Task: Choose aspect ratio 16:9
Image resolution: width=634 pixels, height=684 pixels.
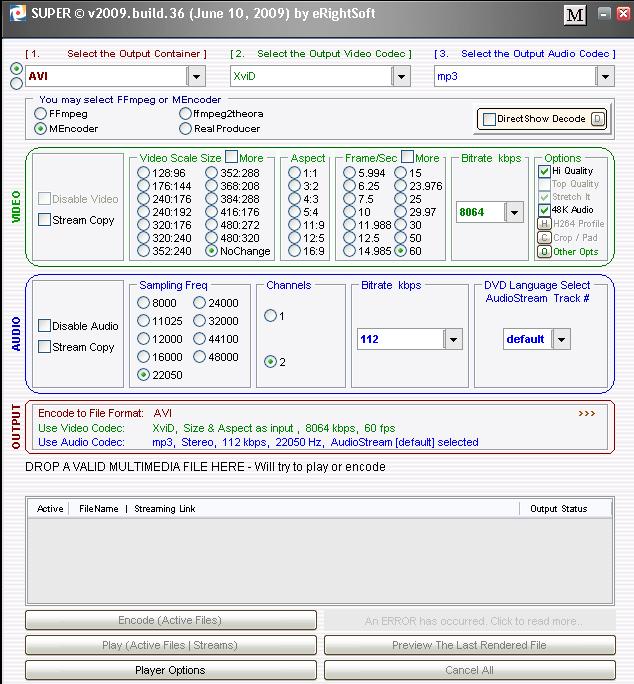Action: (x=295, y=251)
